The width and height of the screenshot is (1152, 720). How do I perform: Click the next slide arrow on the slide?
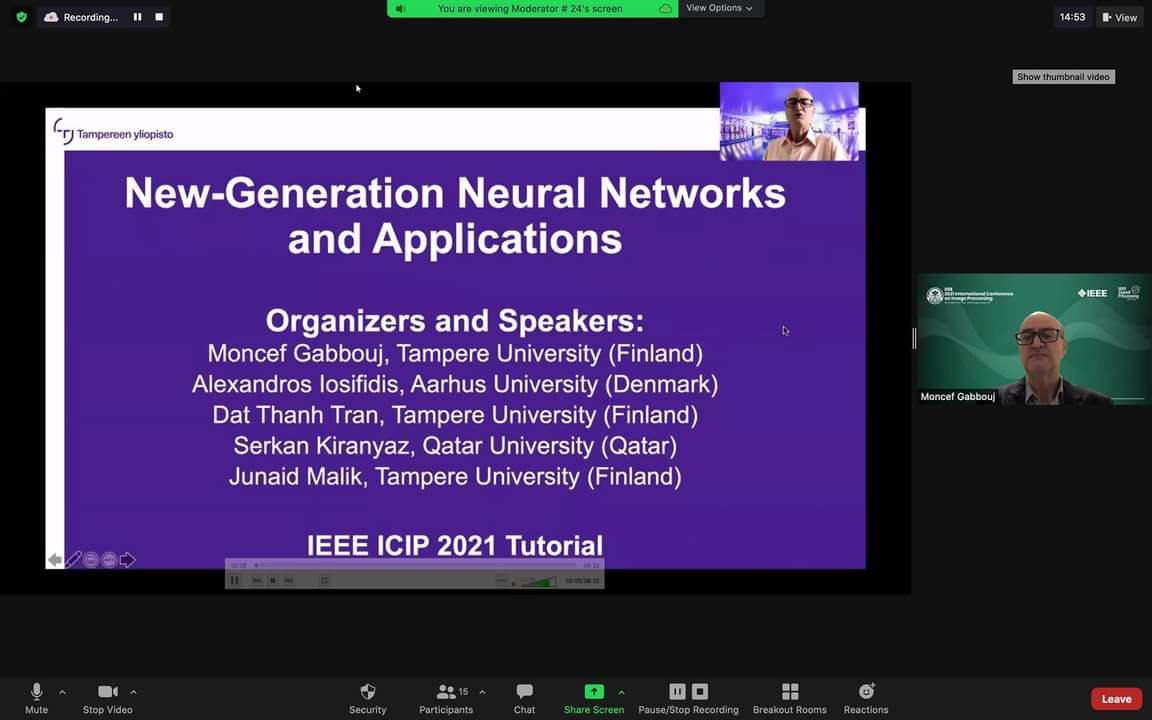tap(127, 560)
